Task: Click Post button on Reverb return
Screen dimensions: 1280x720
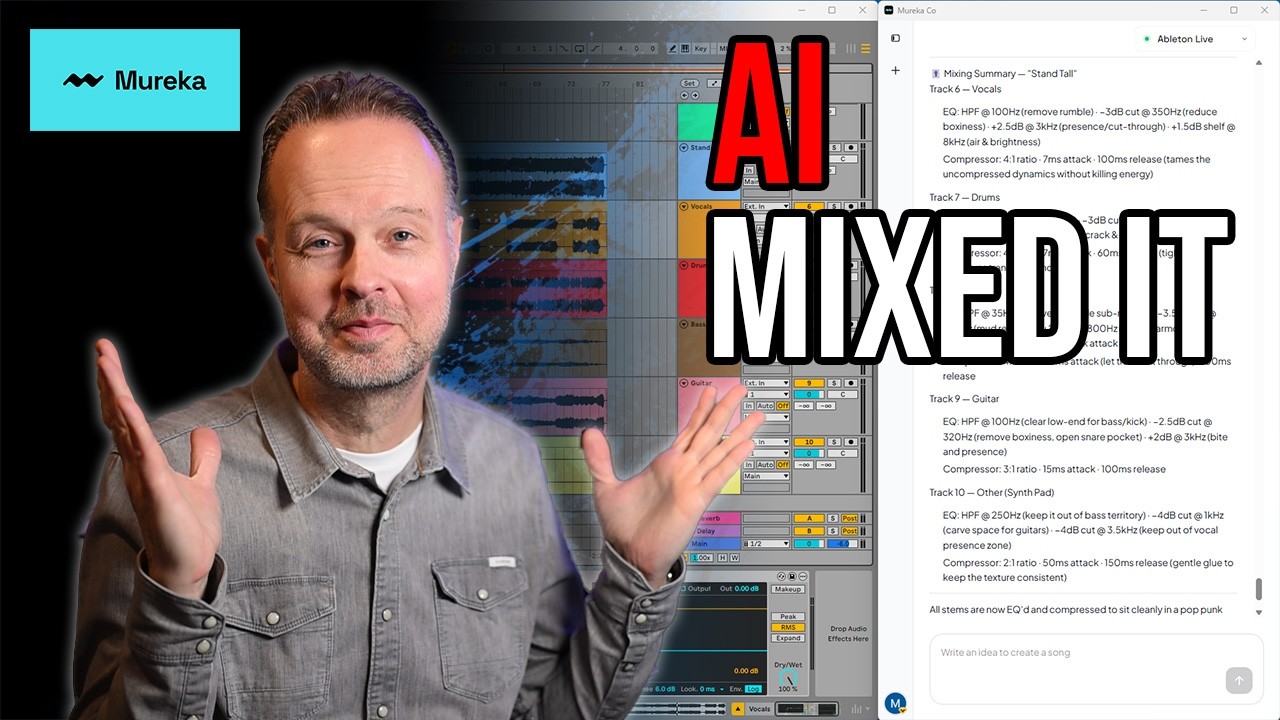Action: pos(850,518)
